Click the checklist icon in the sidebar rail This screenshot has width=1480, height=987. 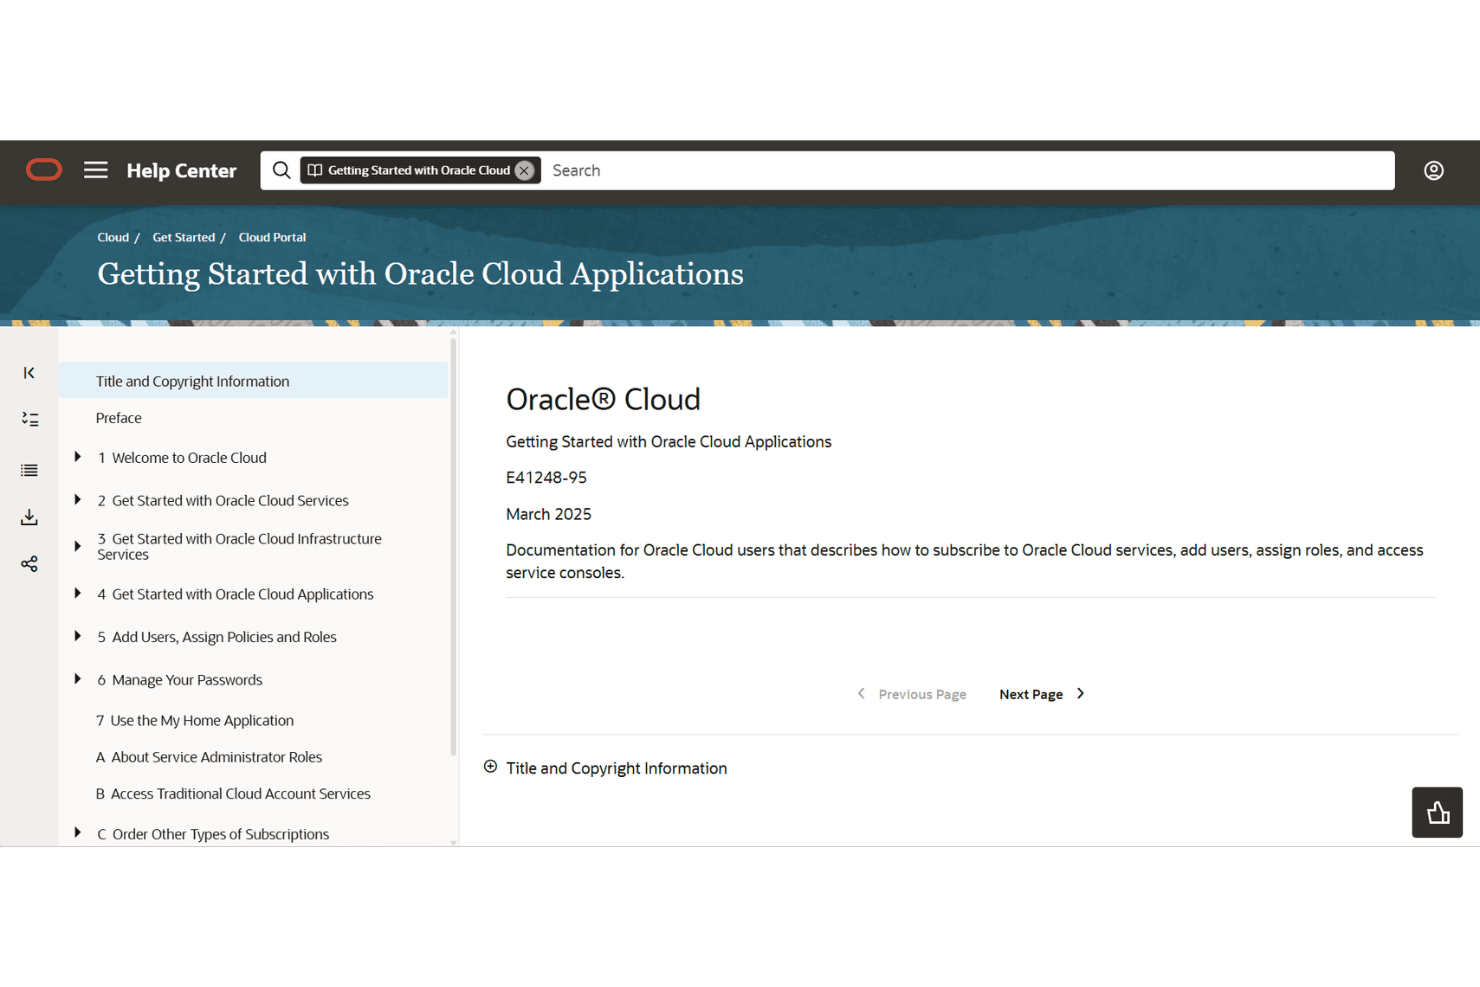[30, 420]
